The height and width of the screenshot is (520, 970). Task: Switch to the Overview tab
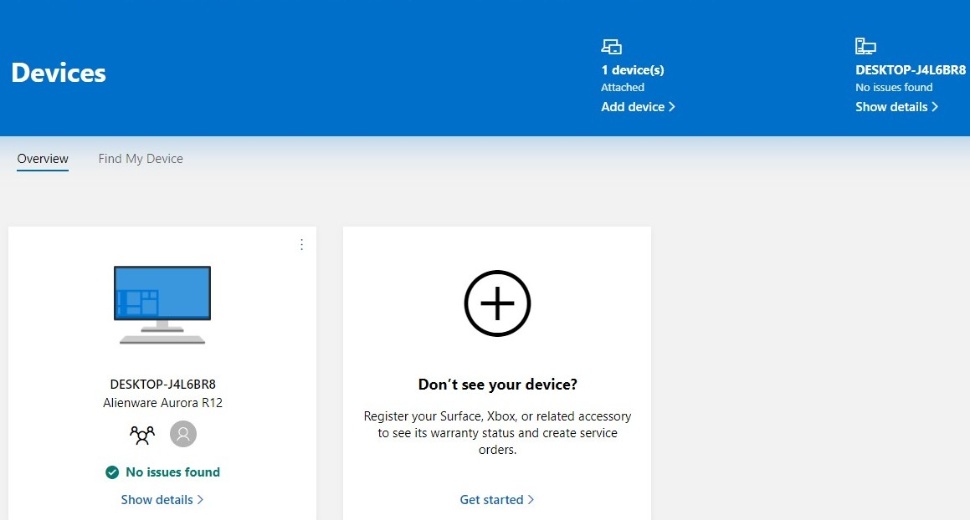click(43, 159)
